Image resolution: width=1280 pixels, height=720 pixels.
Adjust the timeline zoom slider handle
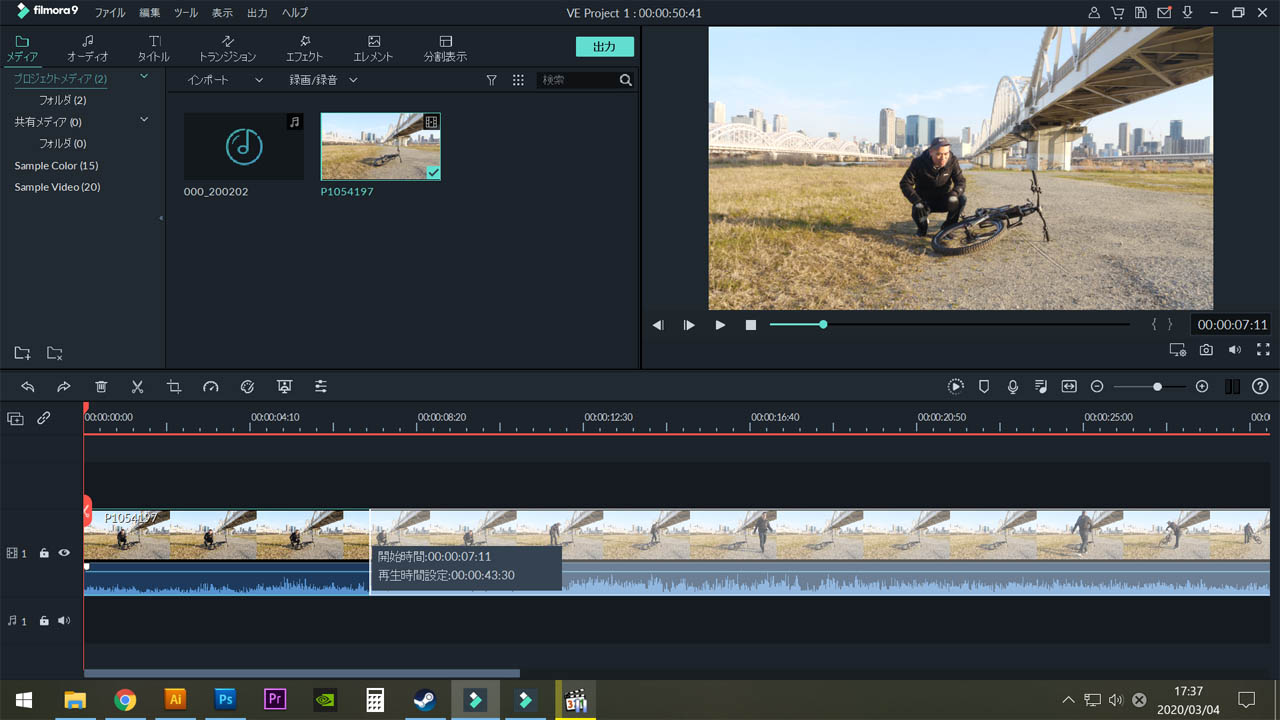tap(1157, 386)
